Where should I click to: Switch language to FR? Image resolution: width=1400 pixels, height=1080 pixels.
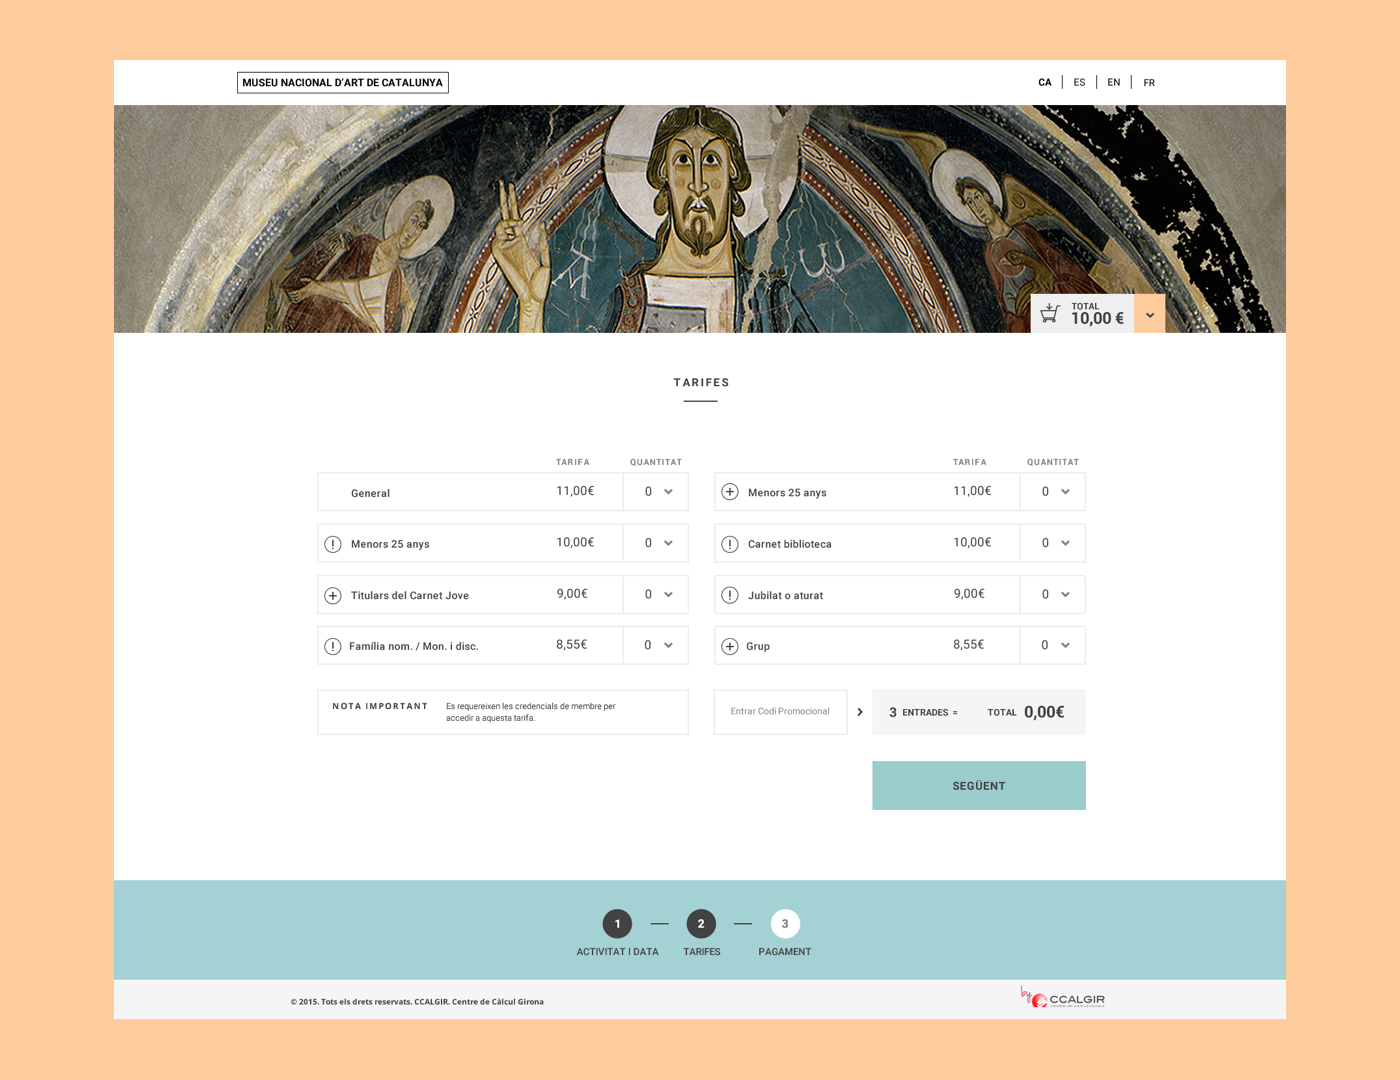pos(1149,83)
